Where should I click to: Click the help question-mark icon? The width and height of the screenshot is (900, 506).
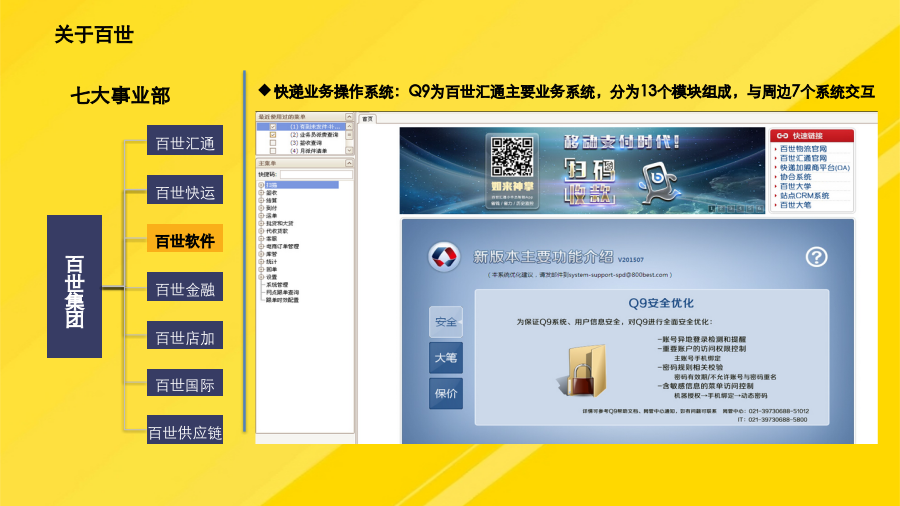816,257
